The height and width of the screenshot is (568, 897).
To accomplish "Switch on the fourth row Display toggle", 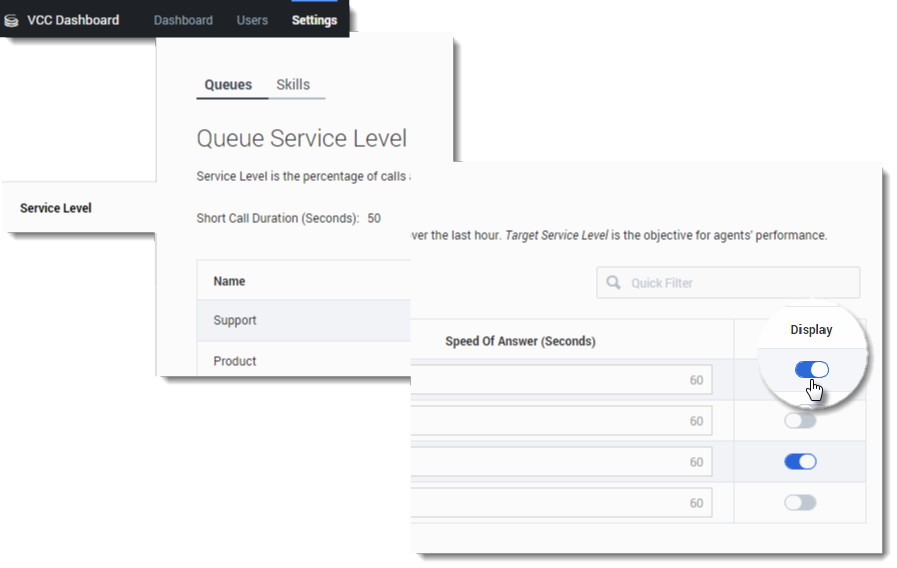I will (800, 502).
